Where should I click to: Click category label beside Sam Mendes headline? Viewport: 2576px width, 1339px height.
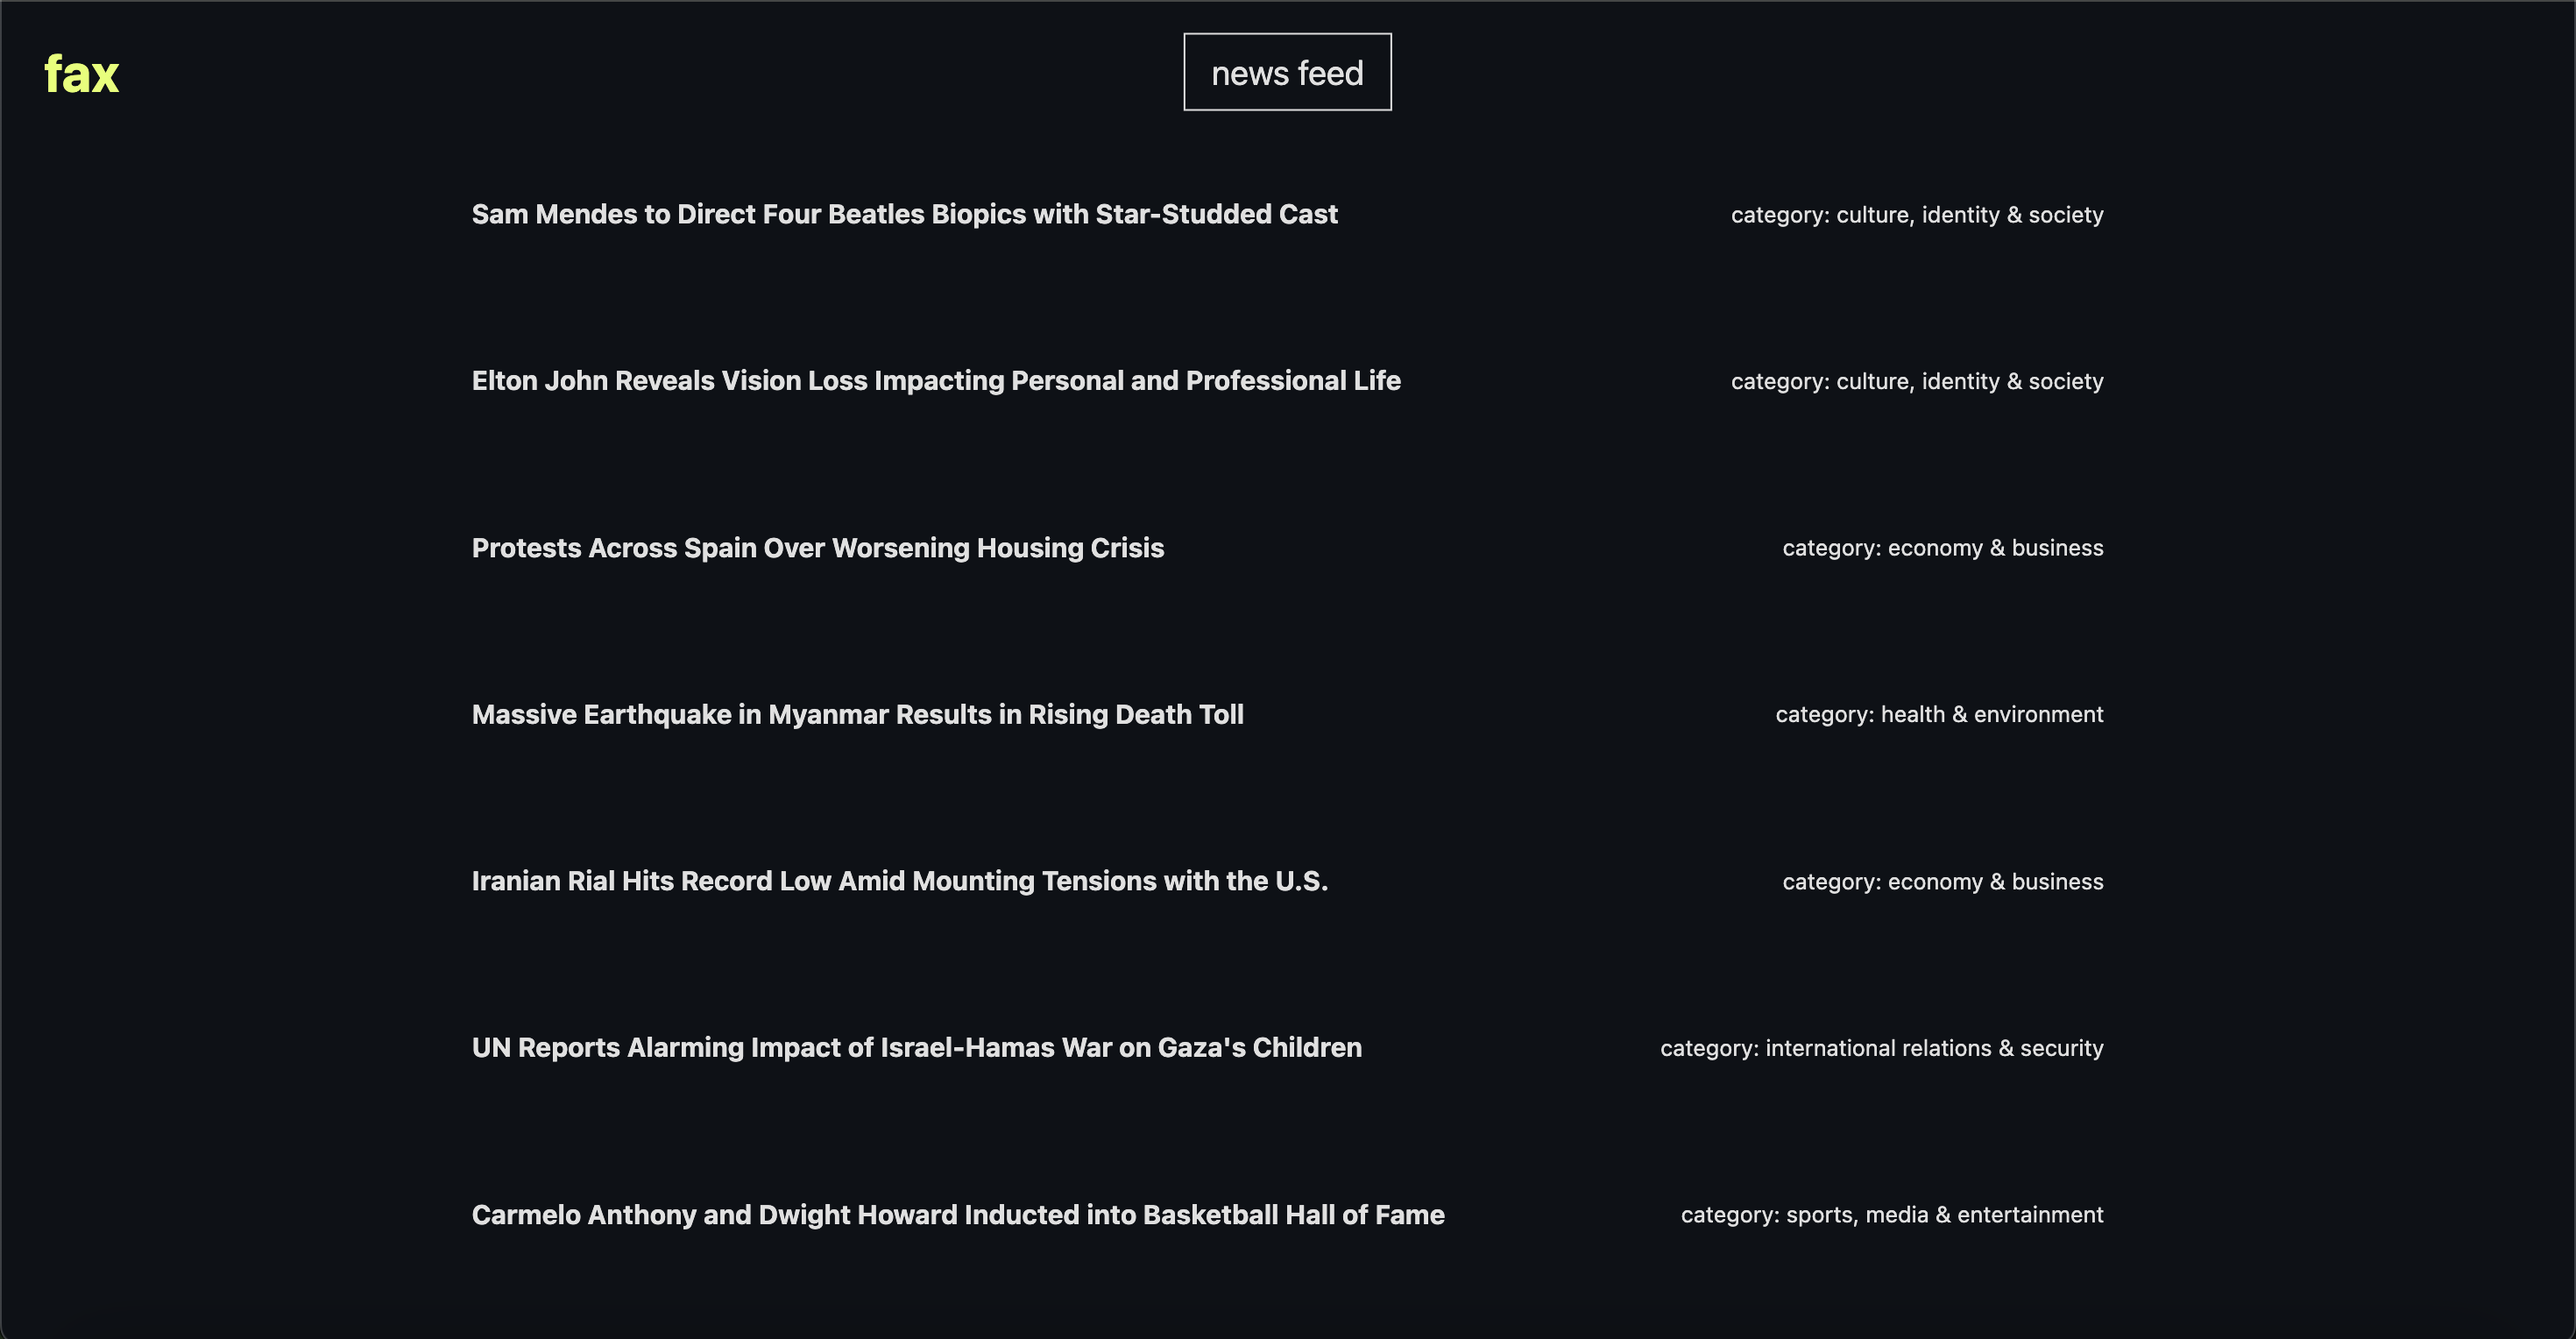tap(1916, 215)
